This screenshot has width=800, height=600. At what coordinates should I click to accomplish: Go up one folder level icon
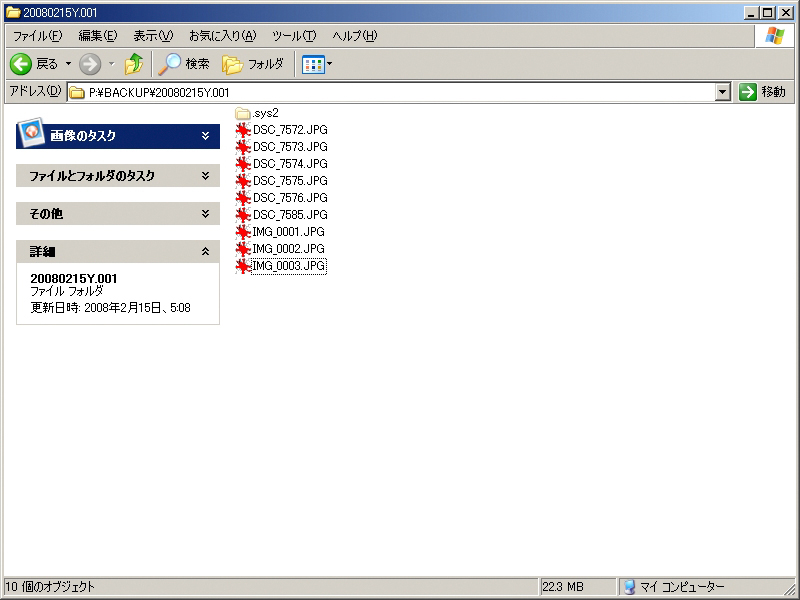coord(134,64)
